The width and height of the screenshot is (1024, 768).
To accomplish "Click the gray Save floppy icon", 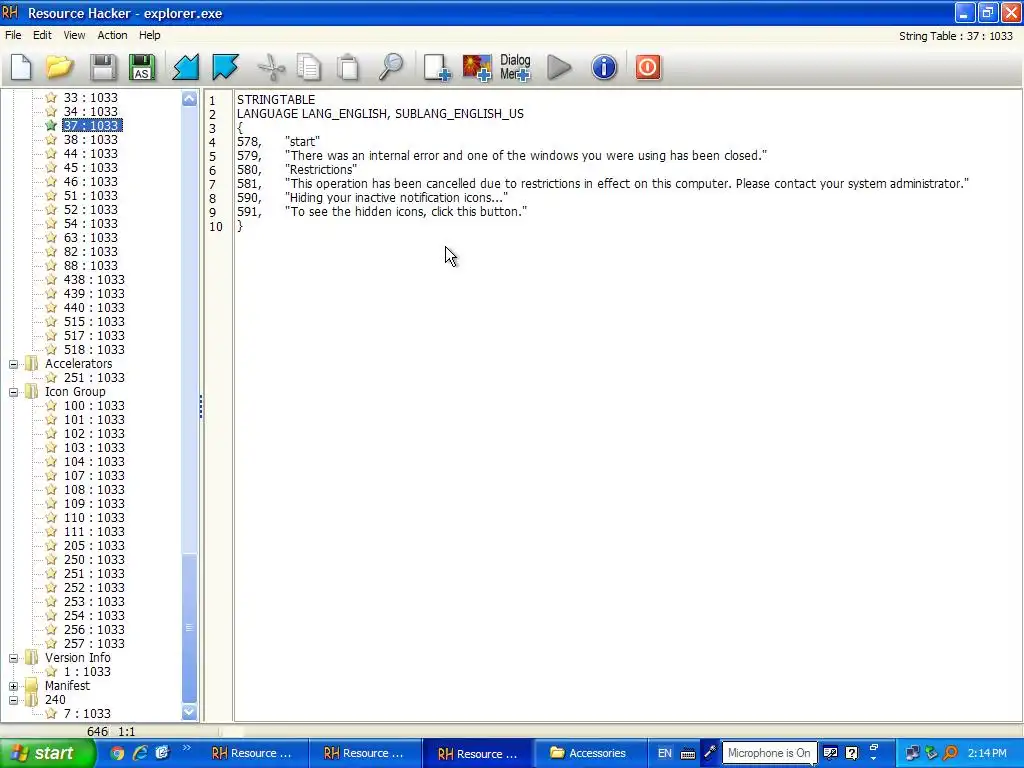I will pos(102,67).
